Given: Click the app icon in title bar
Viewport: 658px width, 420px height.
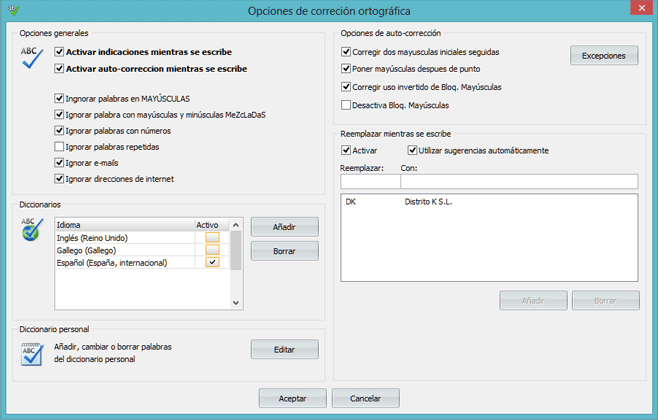Looking at the screenshot, I should tap(11, 10).
